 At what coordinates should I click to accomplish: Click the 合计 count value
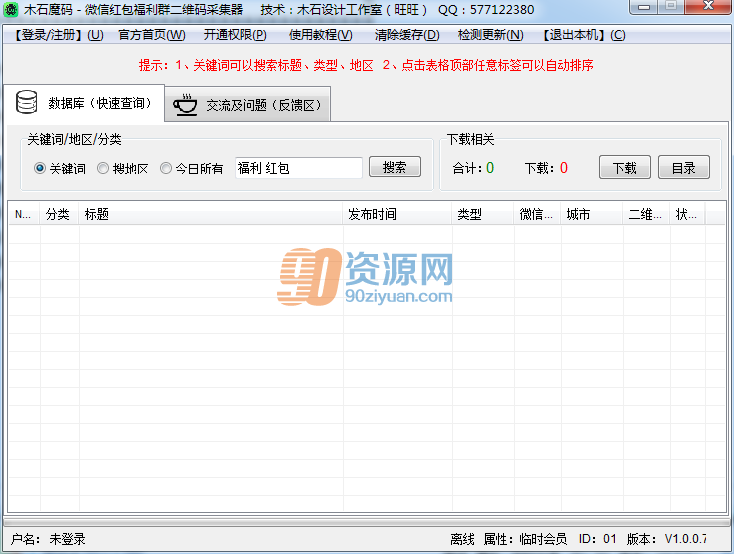tap(490, 168)
